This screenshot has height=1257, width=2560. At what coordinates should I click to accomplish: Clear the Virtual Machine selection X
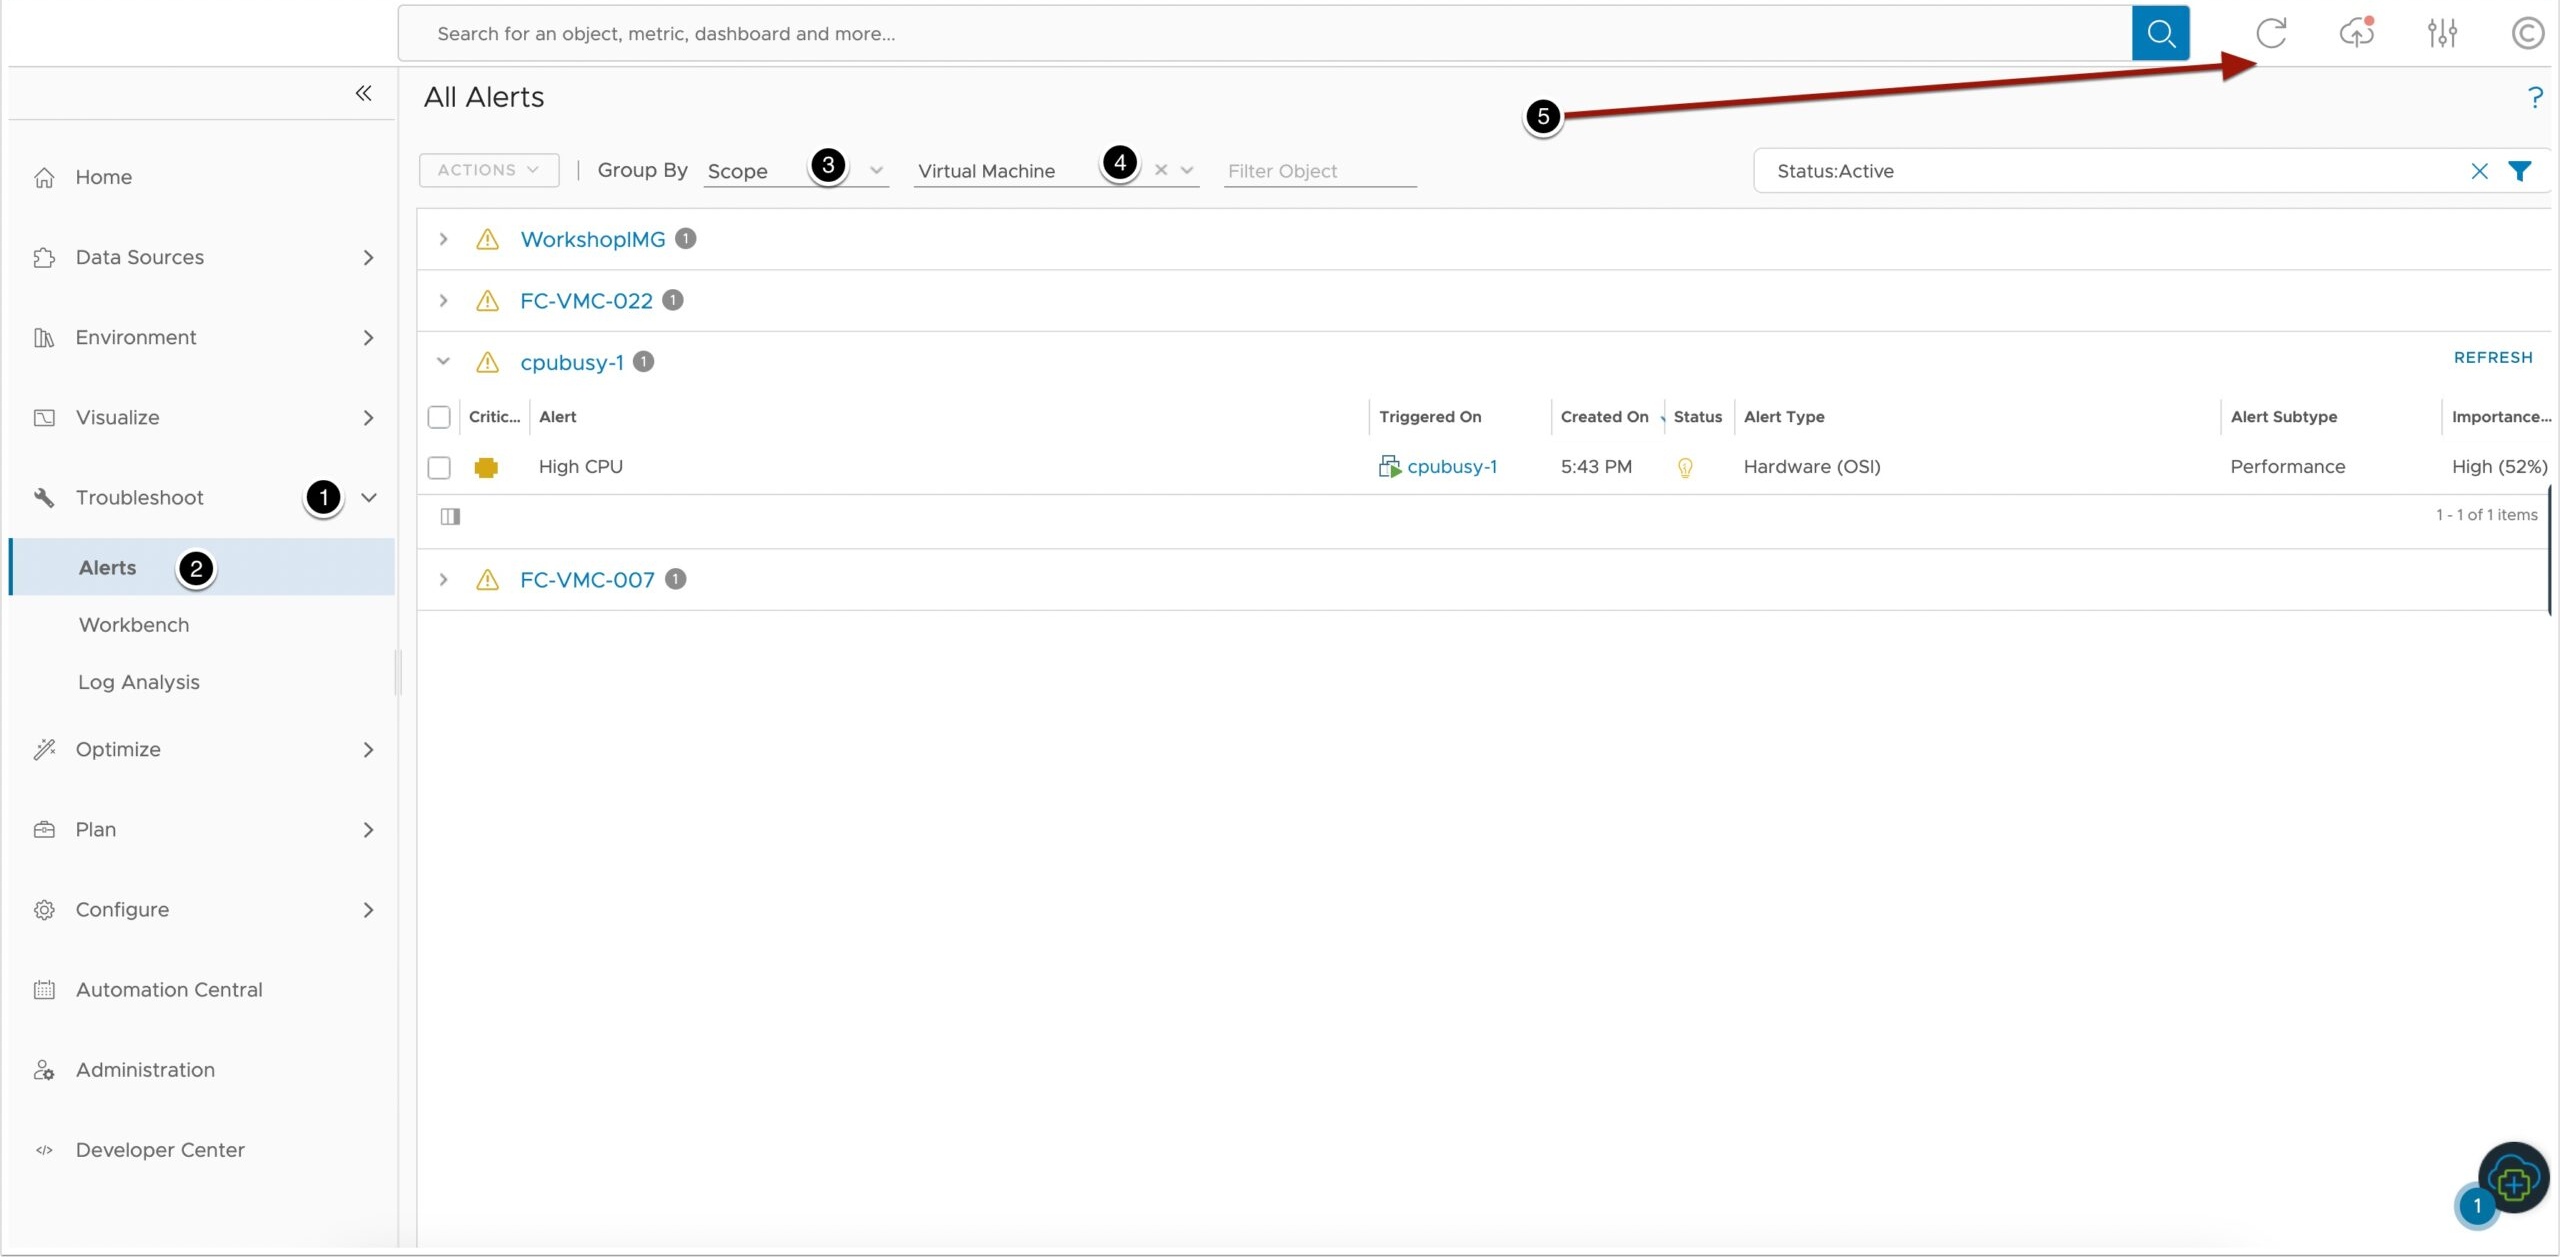pyautogui.click(x=1161, y=170)
